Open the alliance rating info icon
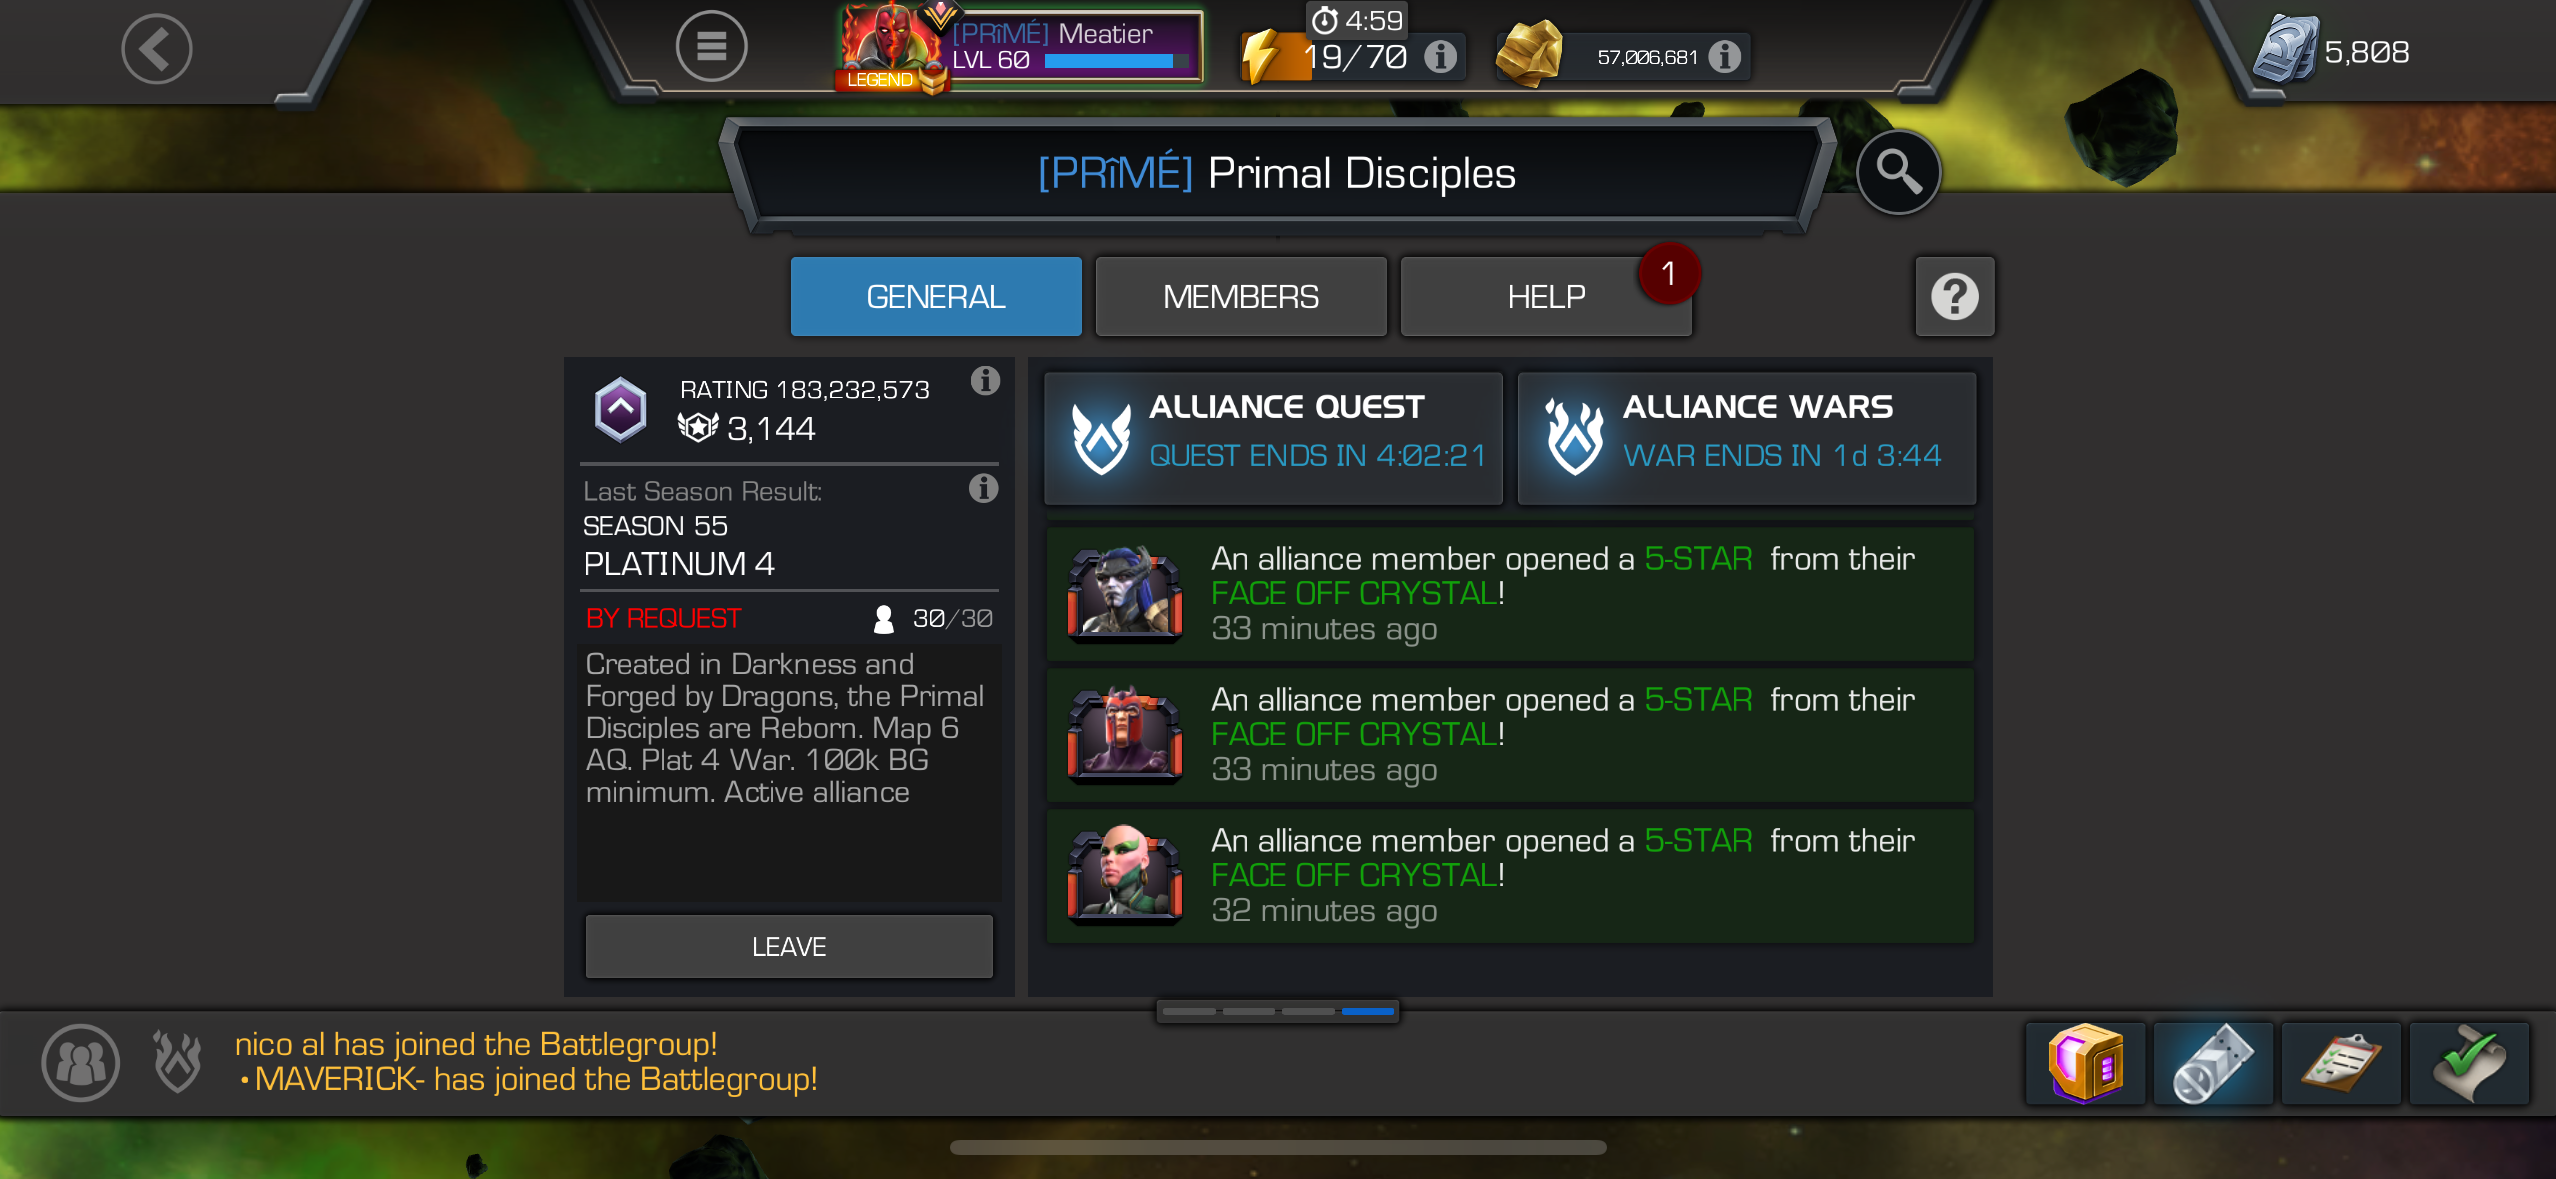This screenshot has height=1179, width=2556. click(x=985, y=381)
